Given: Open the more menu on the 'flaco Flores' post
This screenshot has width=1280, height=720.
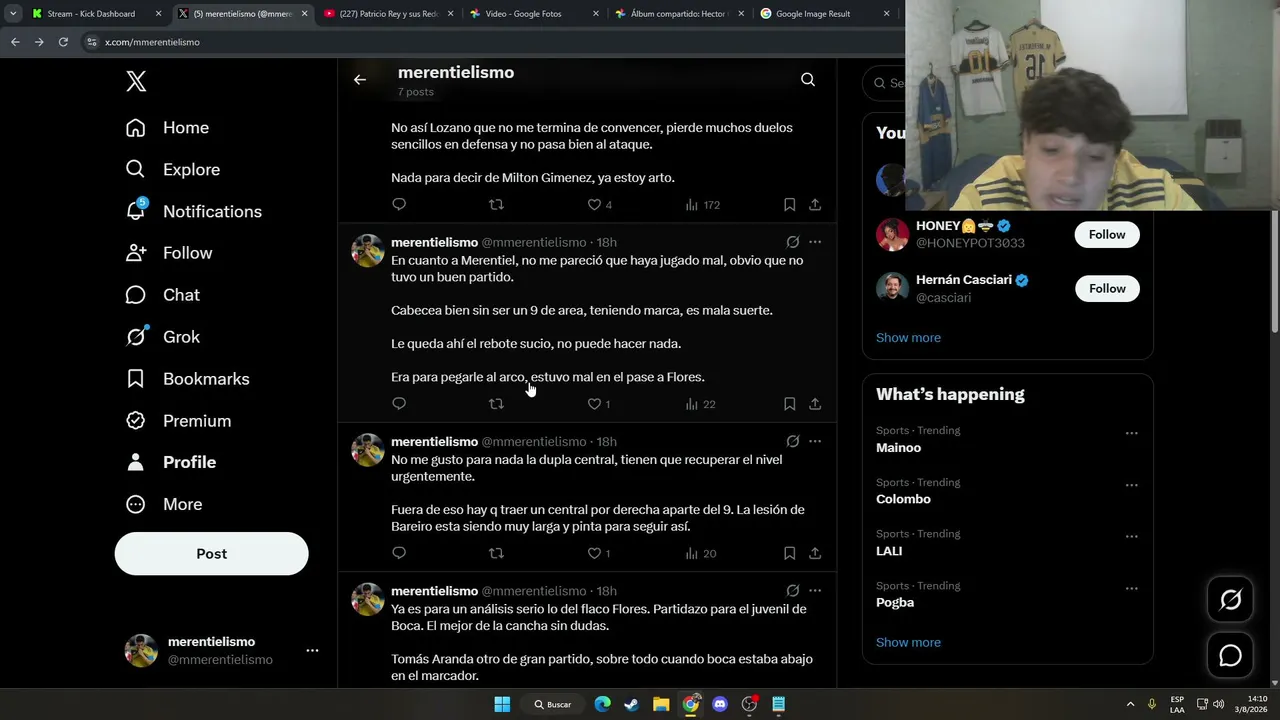Looking at the screenshot, I should coord(815,591).
